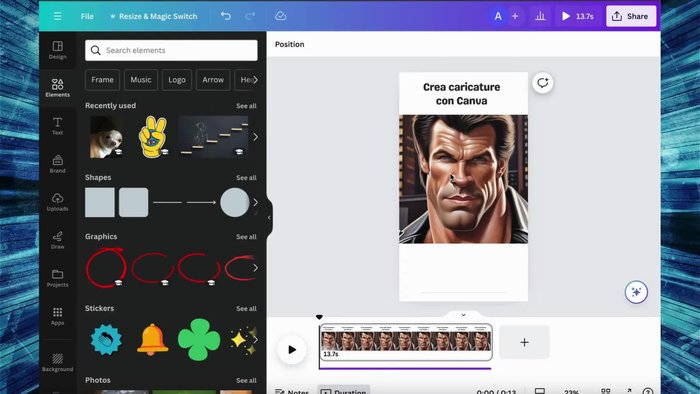This screenshot has width=700, height=394.
Task: Open the Uploads panel
Action: point(58,202)
